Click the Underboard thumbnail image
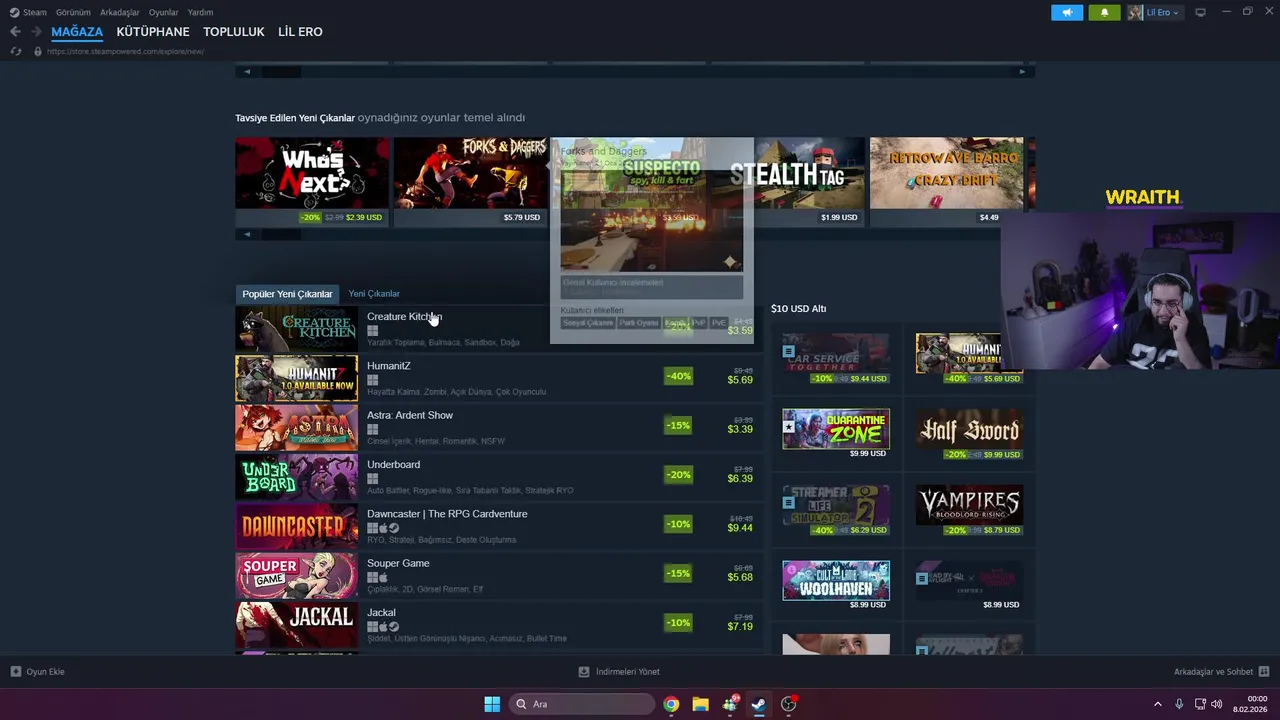 [x=296, y=477]
